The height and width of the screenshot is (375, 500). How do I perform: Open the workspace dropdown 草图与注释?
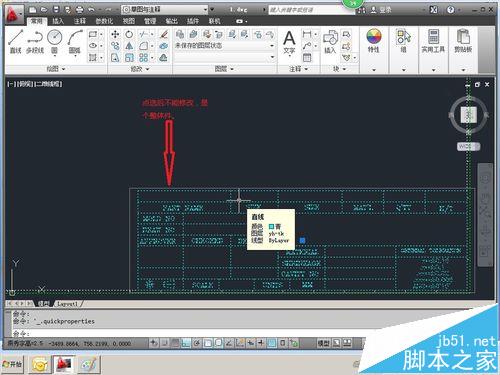[x=165, y=10]
